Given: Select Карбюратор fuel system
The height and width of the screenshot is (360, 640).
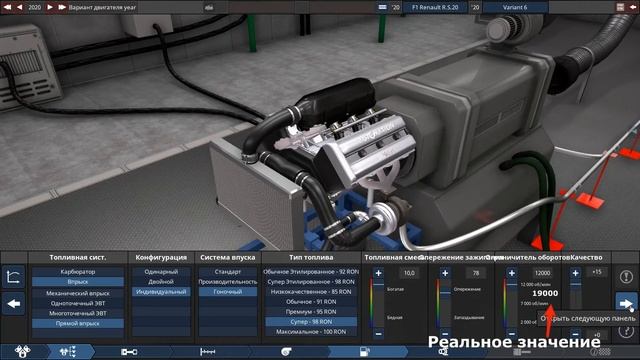Looking at the screenshot, I should tap(78, 272).
